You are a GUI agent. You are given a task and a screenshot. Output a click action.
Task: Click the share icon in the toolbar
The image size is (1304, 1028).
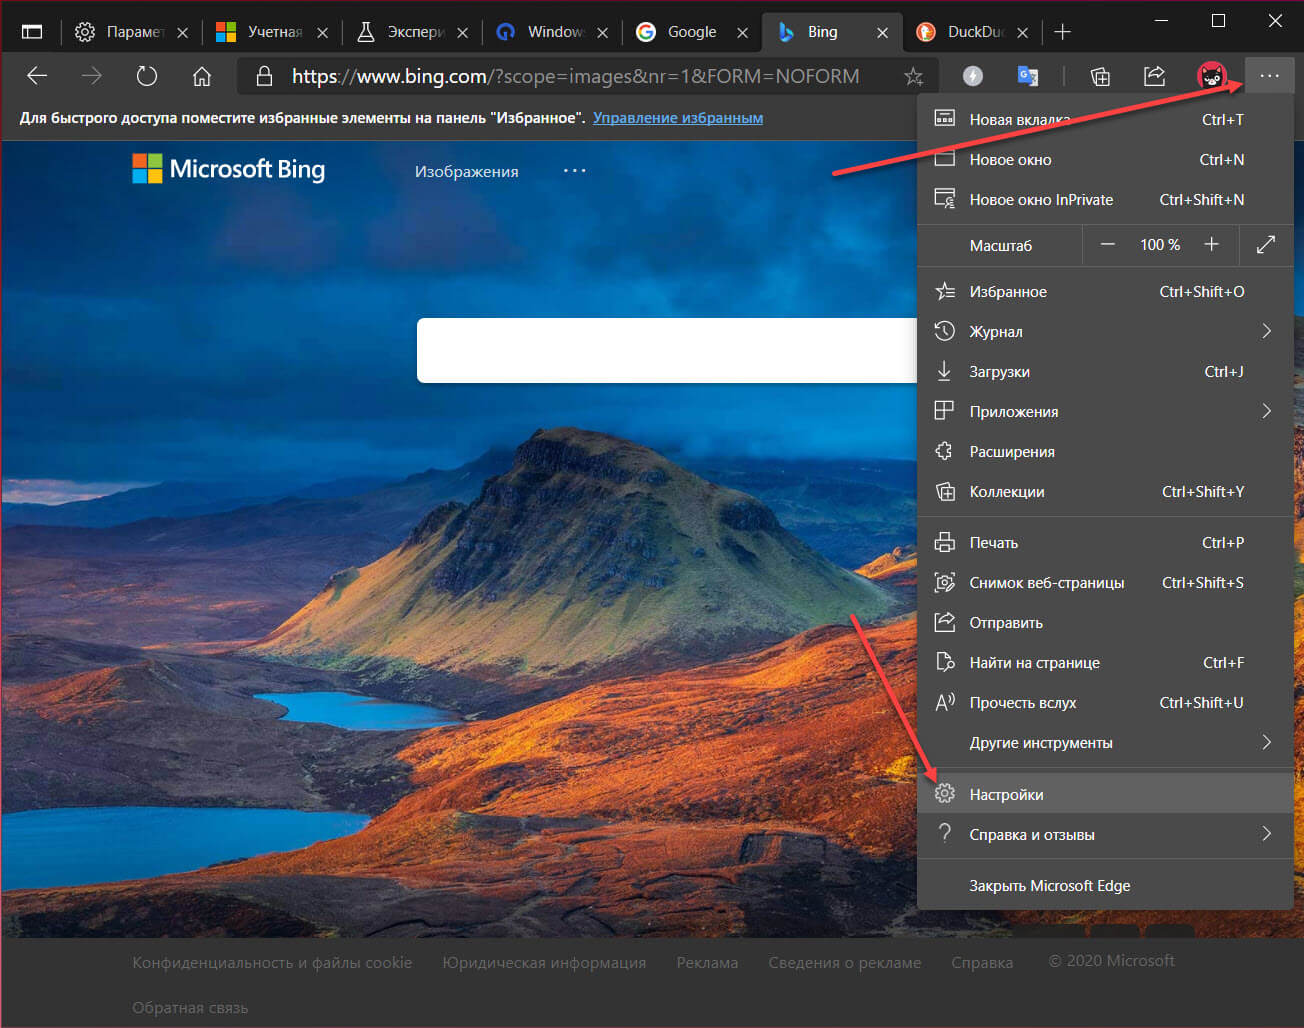1155,76
